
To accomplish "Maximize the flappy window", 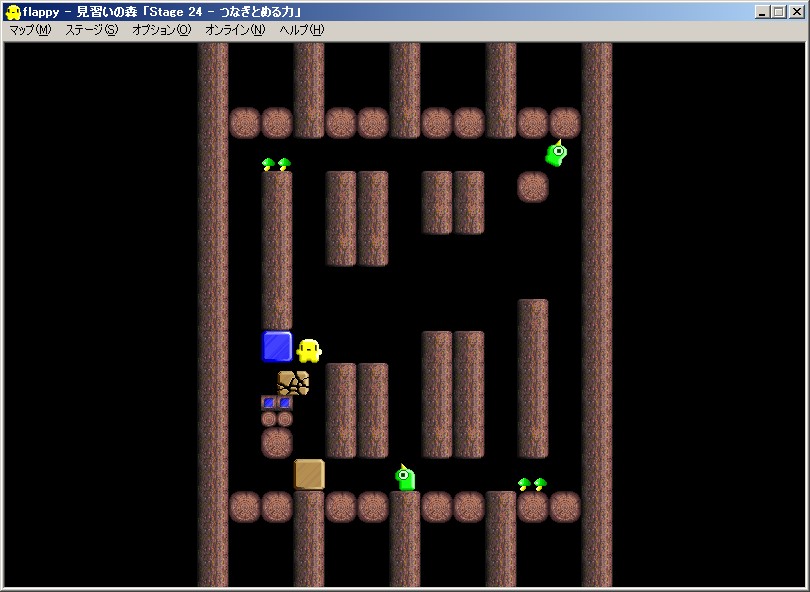I will (x=778, y=12).
